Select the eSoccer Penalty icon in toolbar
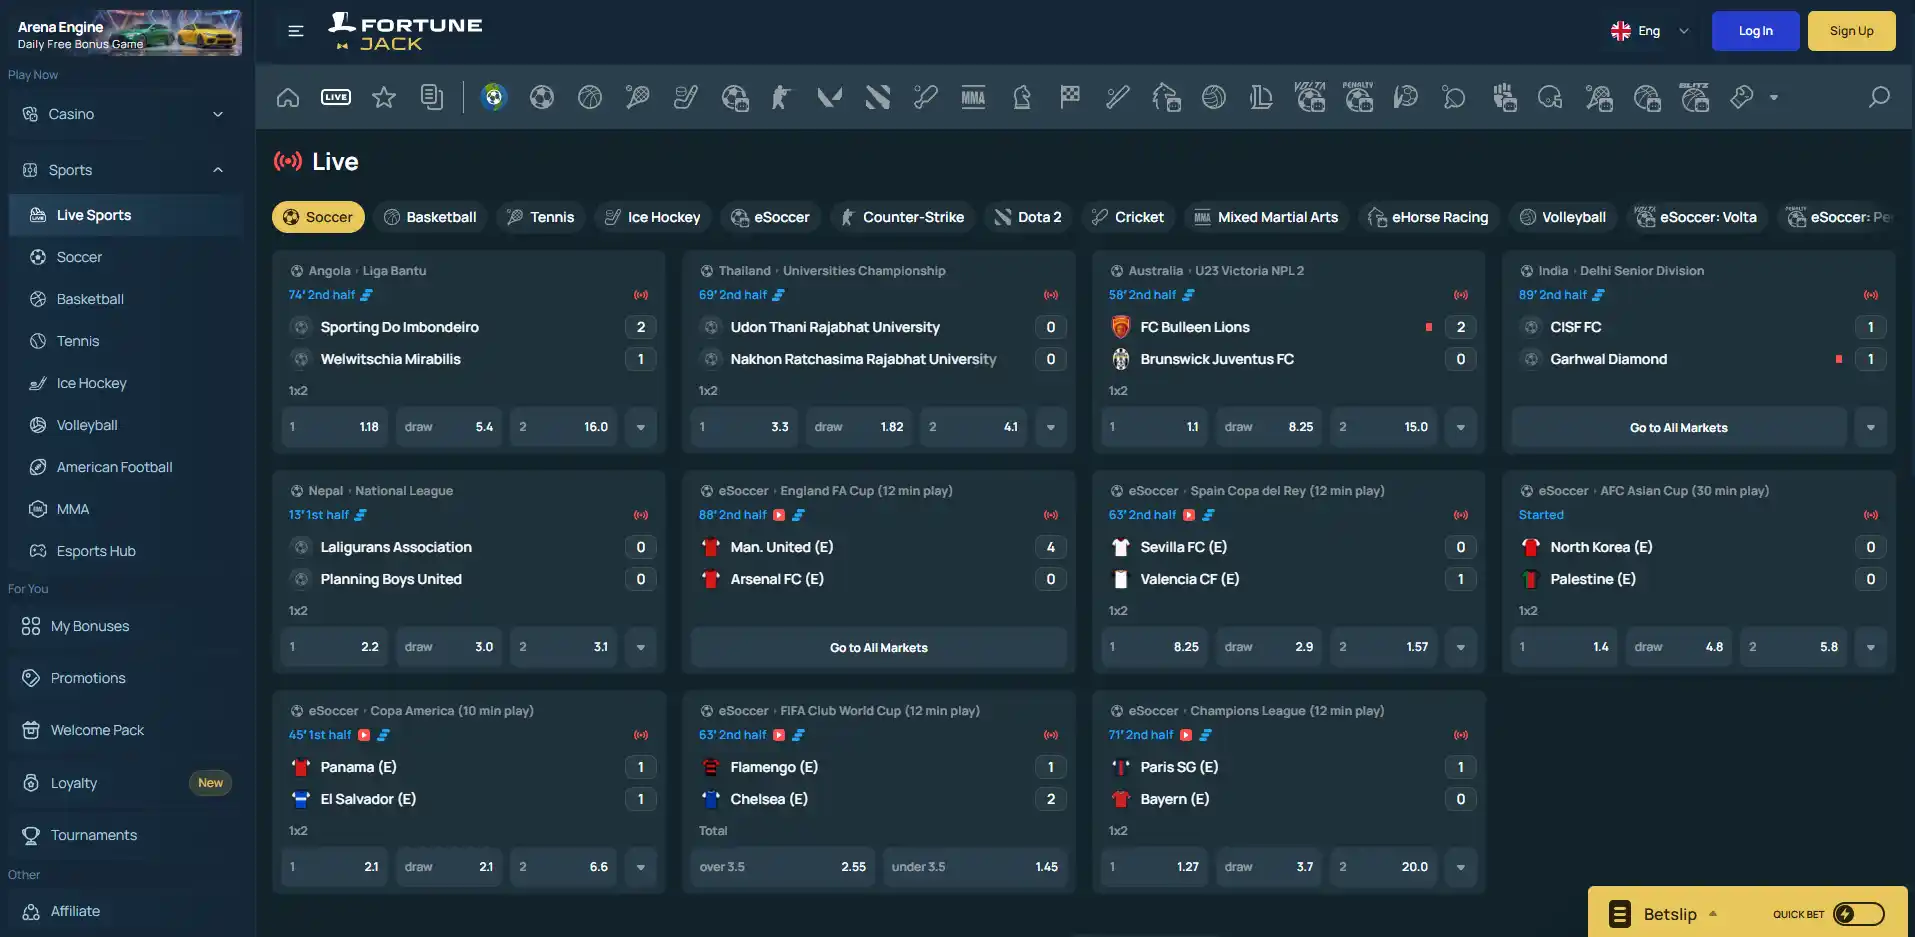Image resolution: width=1915 pixels, height=937 pixels. [1358, 97]
